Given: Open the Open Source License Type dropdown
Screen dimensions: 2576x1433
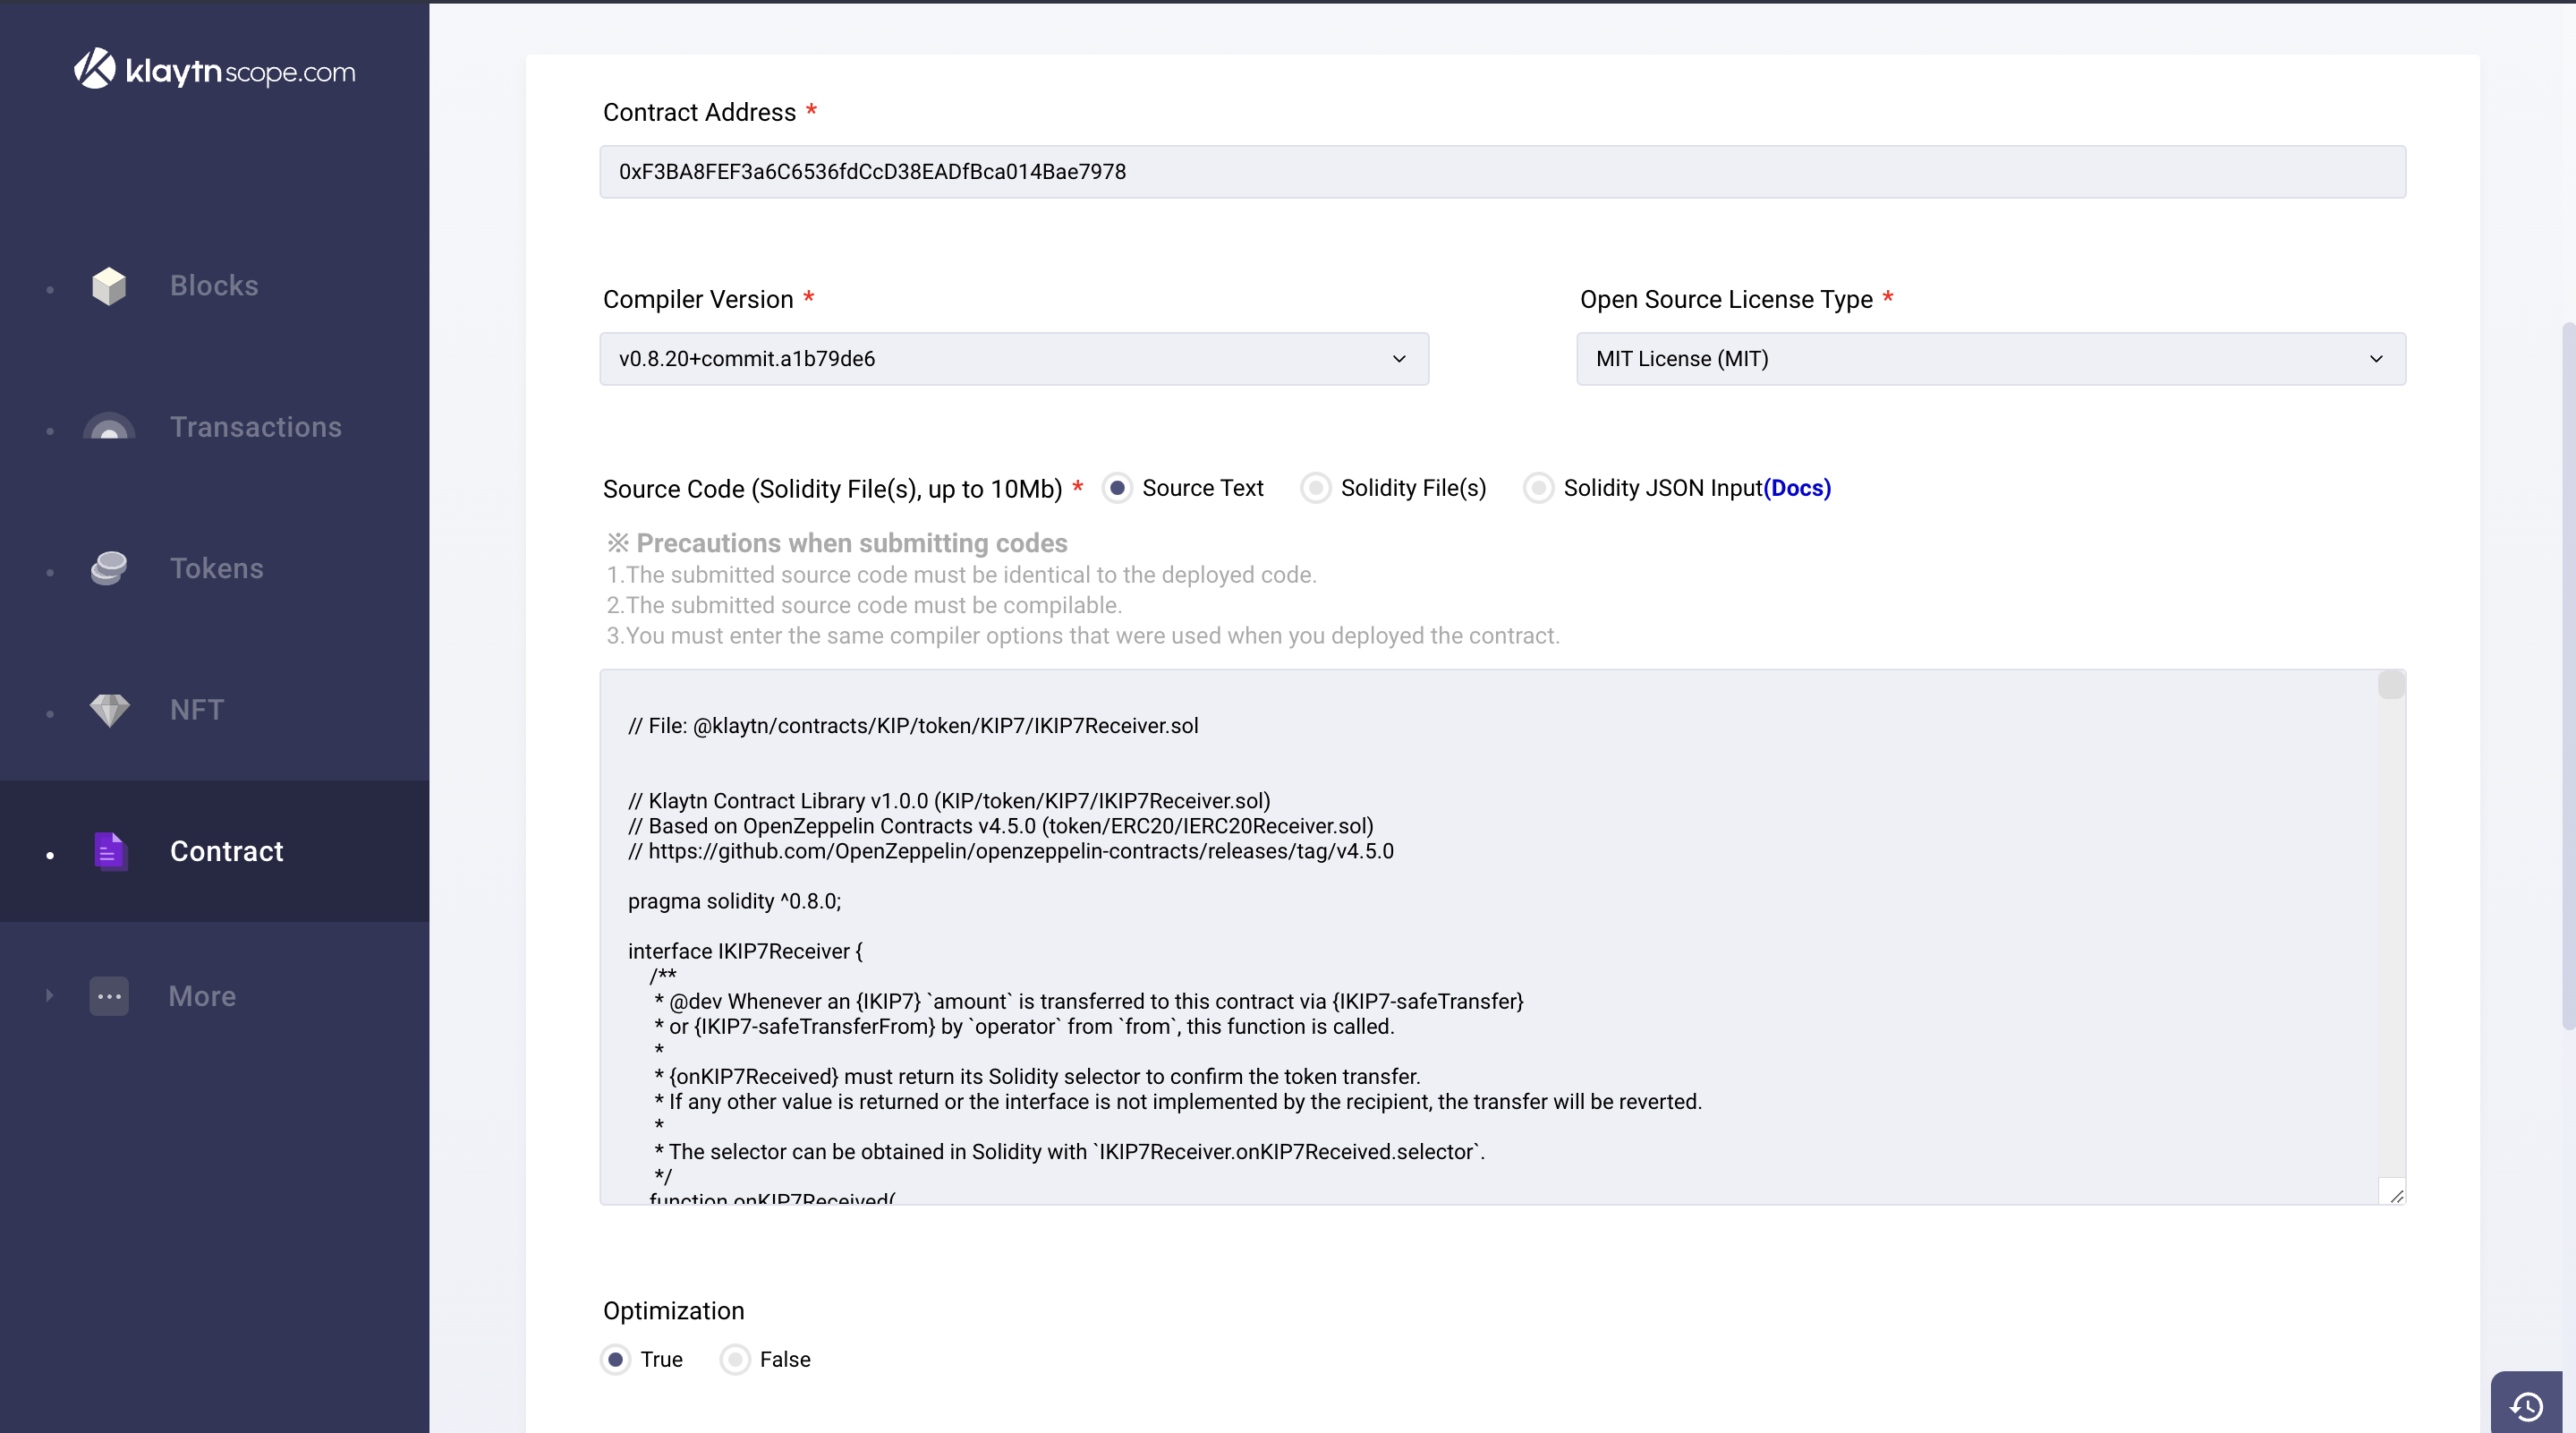Looking at the screenshot, I should [x=1990, y=359].
